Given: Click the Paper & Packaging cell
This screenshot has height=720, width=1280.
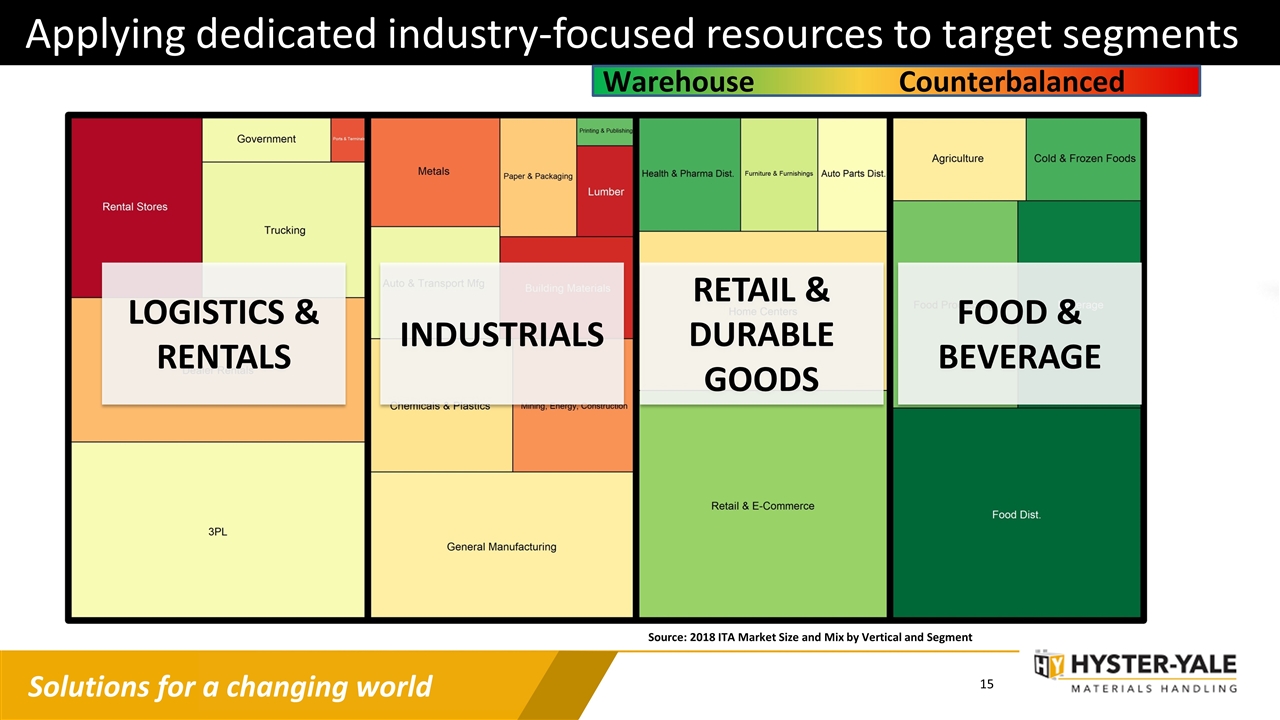Looking at the screenshot, I should [x=538, y=176].
